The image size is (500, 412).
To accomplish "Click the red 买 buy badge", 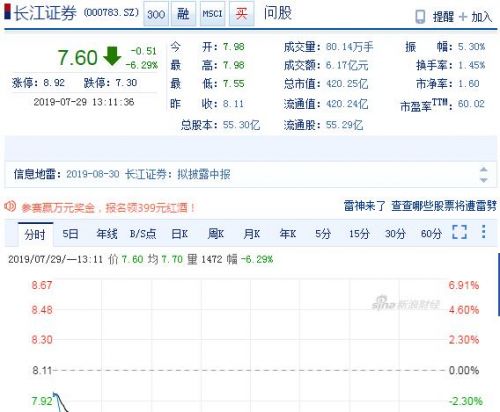I will (242, 14).
